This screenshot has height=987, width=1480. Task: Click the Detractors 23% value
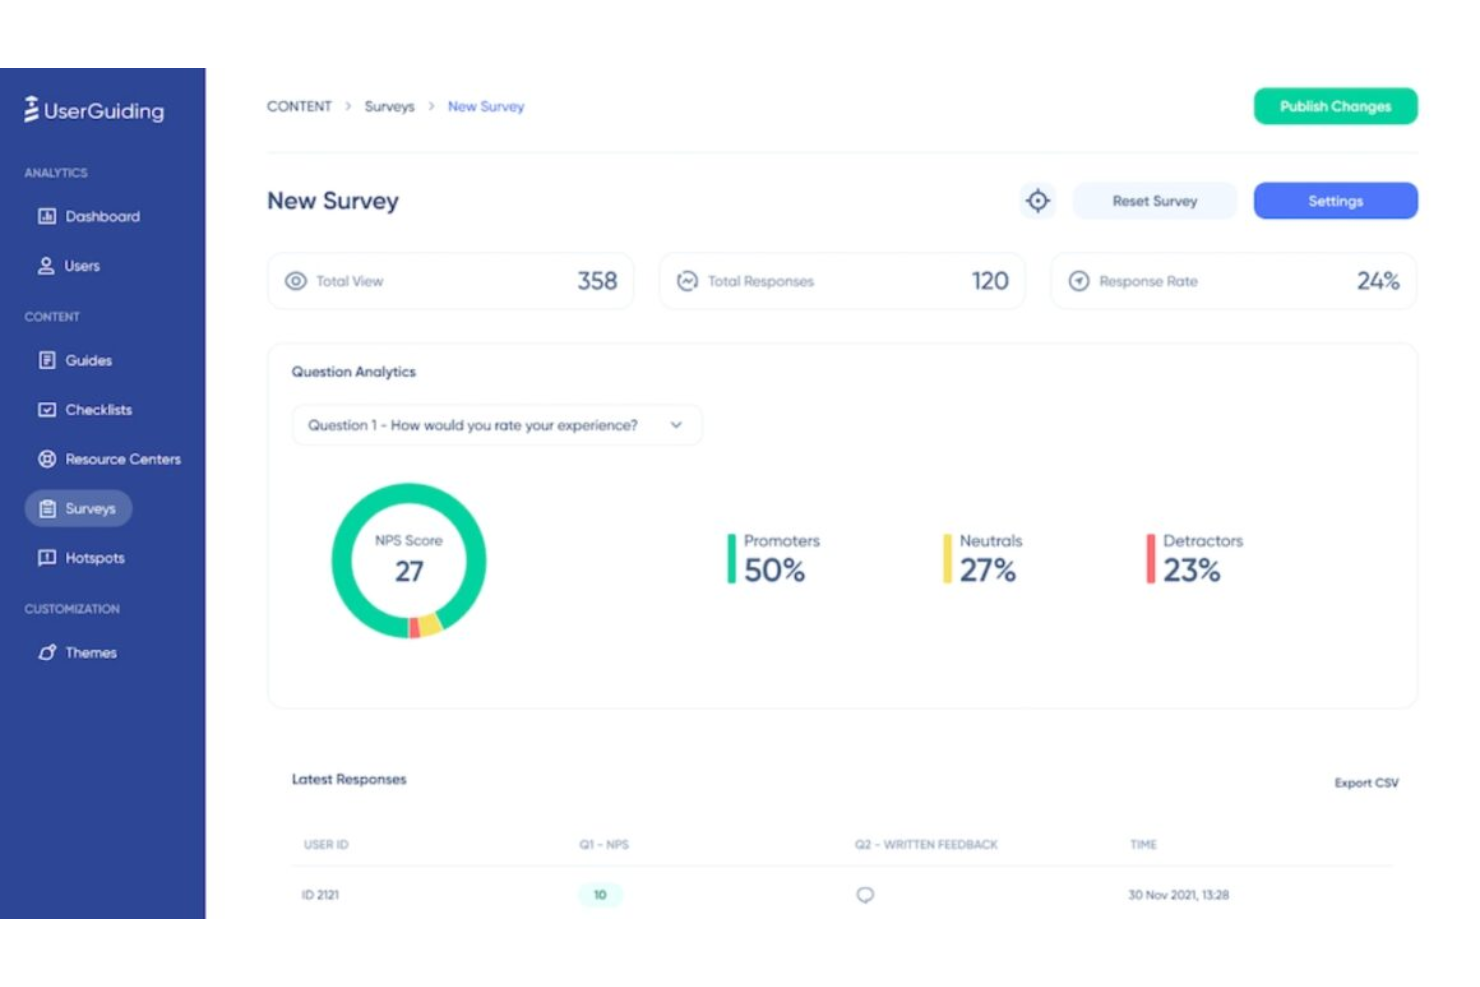coord(1191,571)
